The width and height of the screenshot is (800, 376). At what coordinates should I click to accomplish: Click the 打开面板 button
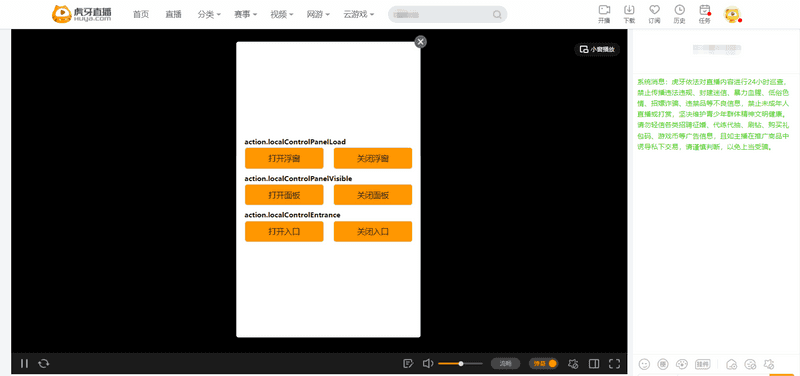pos(284,195)
